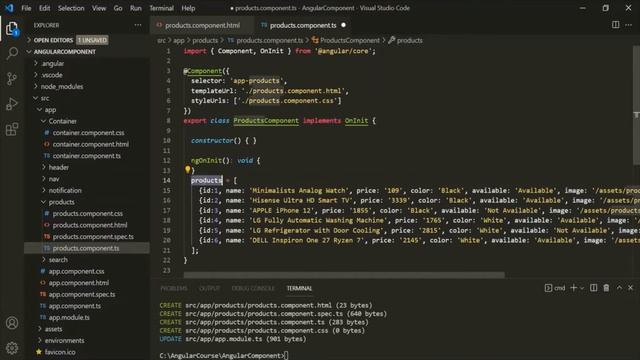Open products.component.spec.ts file
The width and height of the screenshot is (640, 360).
click(x=93, y=236)
